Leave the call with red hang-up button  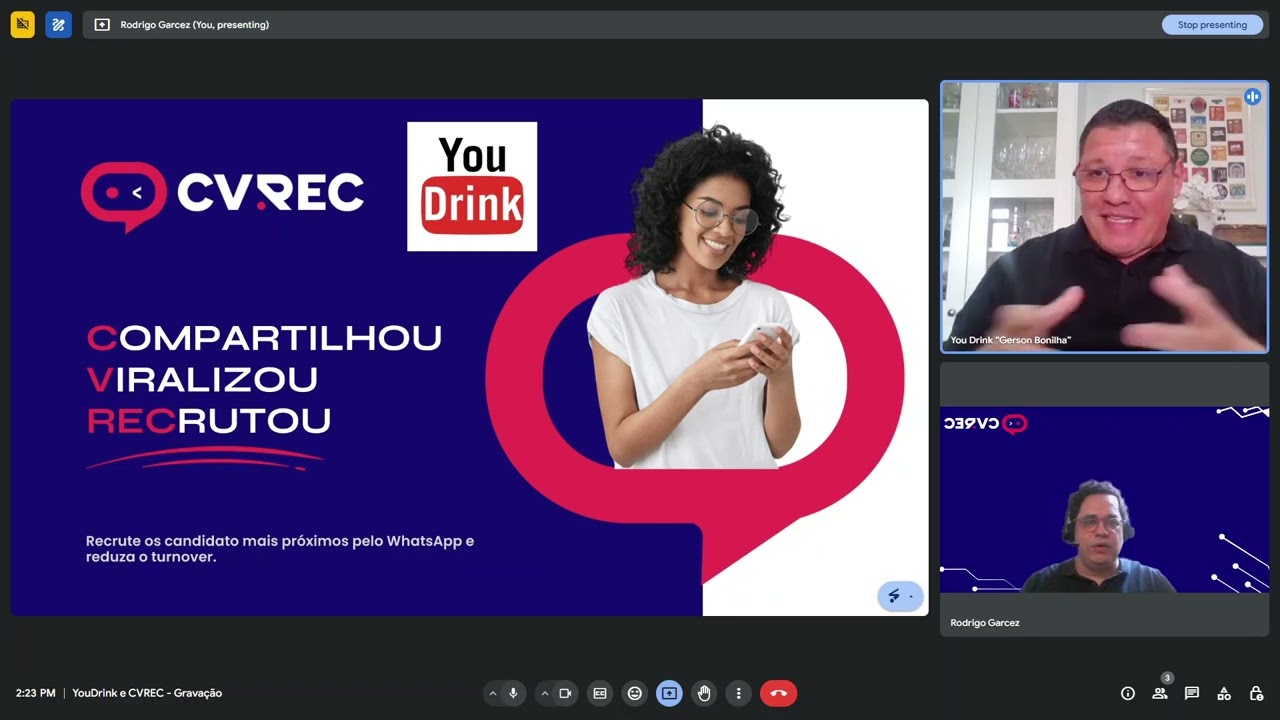click(779, 693)
